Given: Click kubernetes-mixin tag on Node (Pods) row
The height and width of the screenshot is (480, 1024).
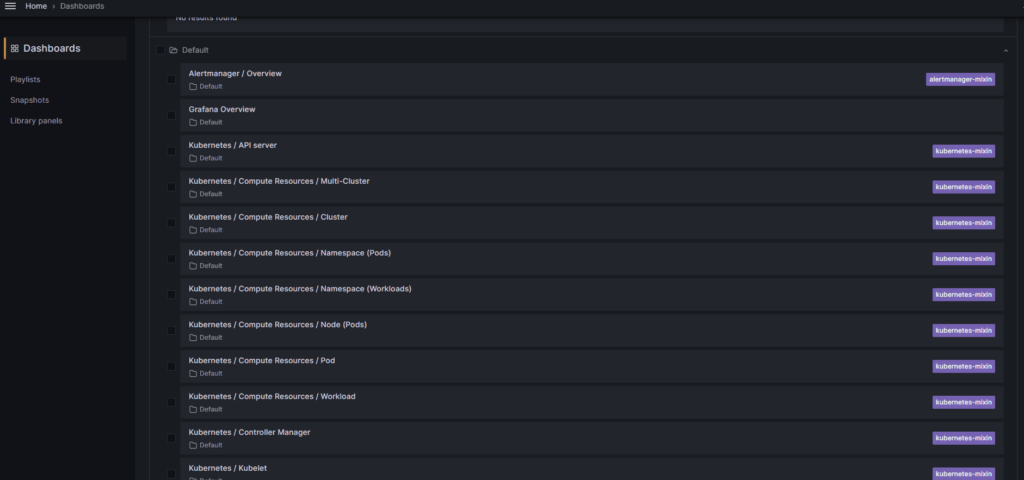Looking at the screenshot, I should (963, 331).
